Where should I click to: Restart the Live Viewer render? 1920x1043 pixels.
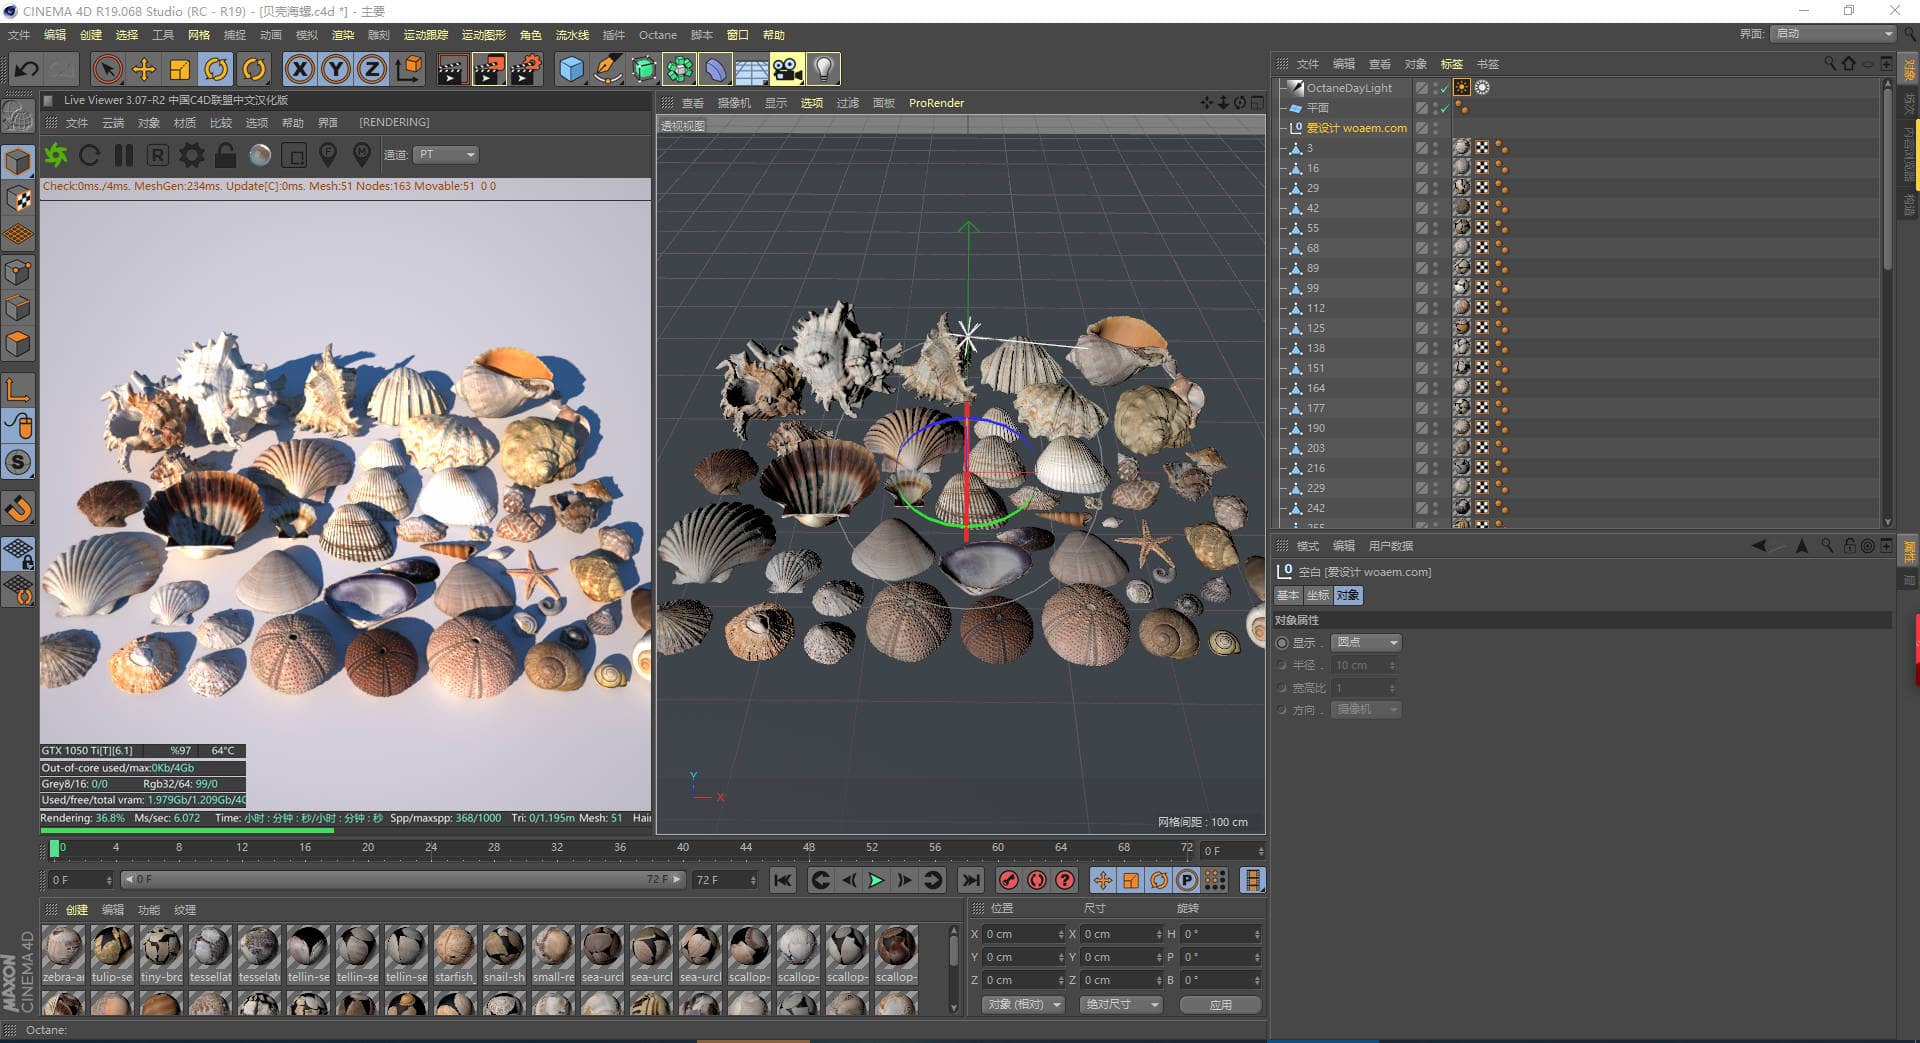pos(89,155)
